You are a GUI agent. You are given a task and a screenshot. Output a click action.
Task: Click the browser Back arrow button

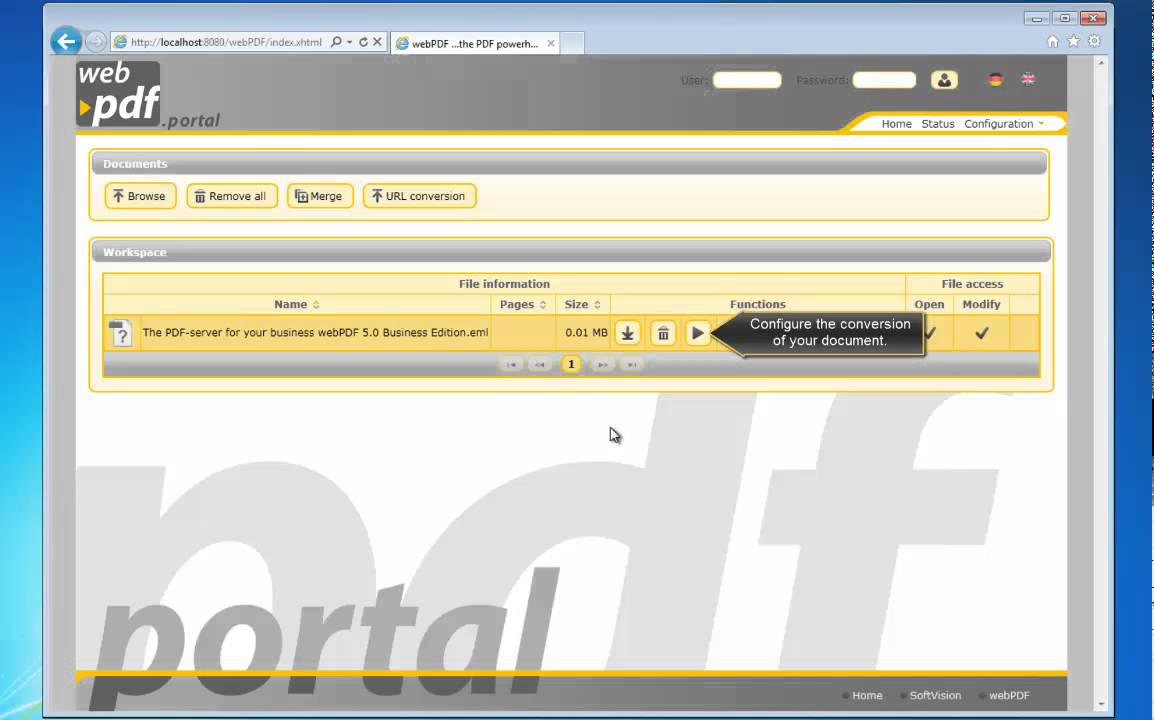coord(66,41)
